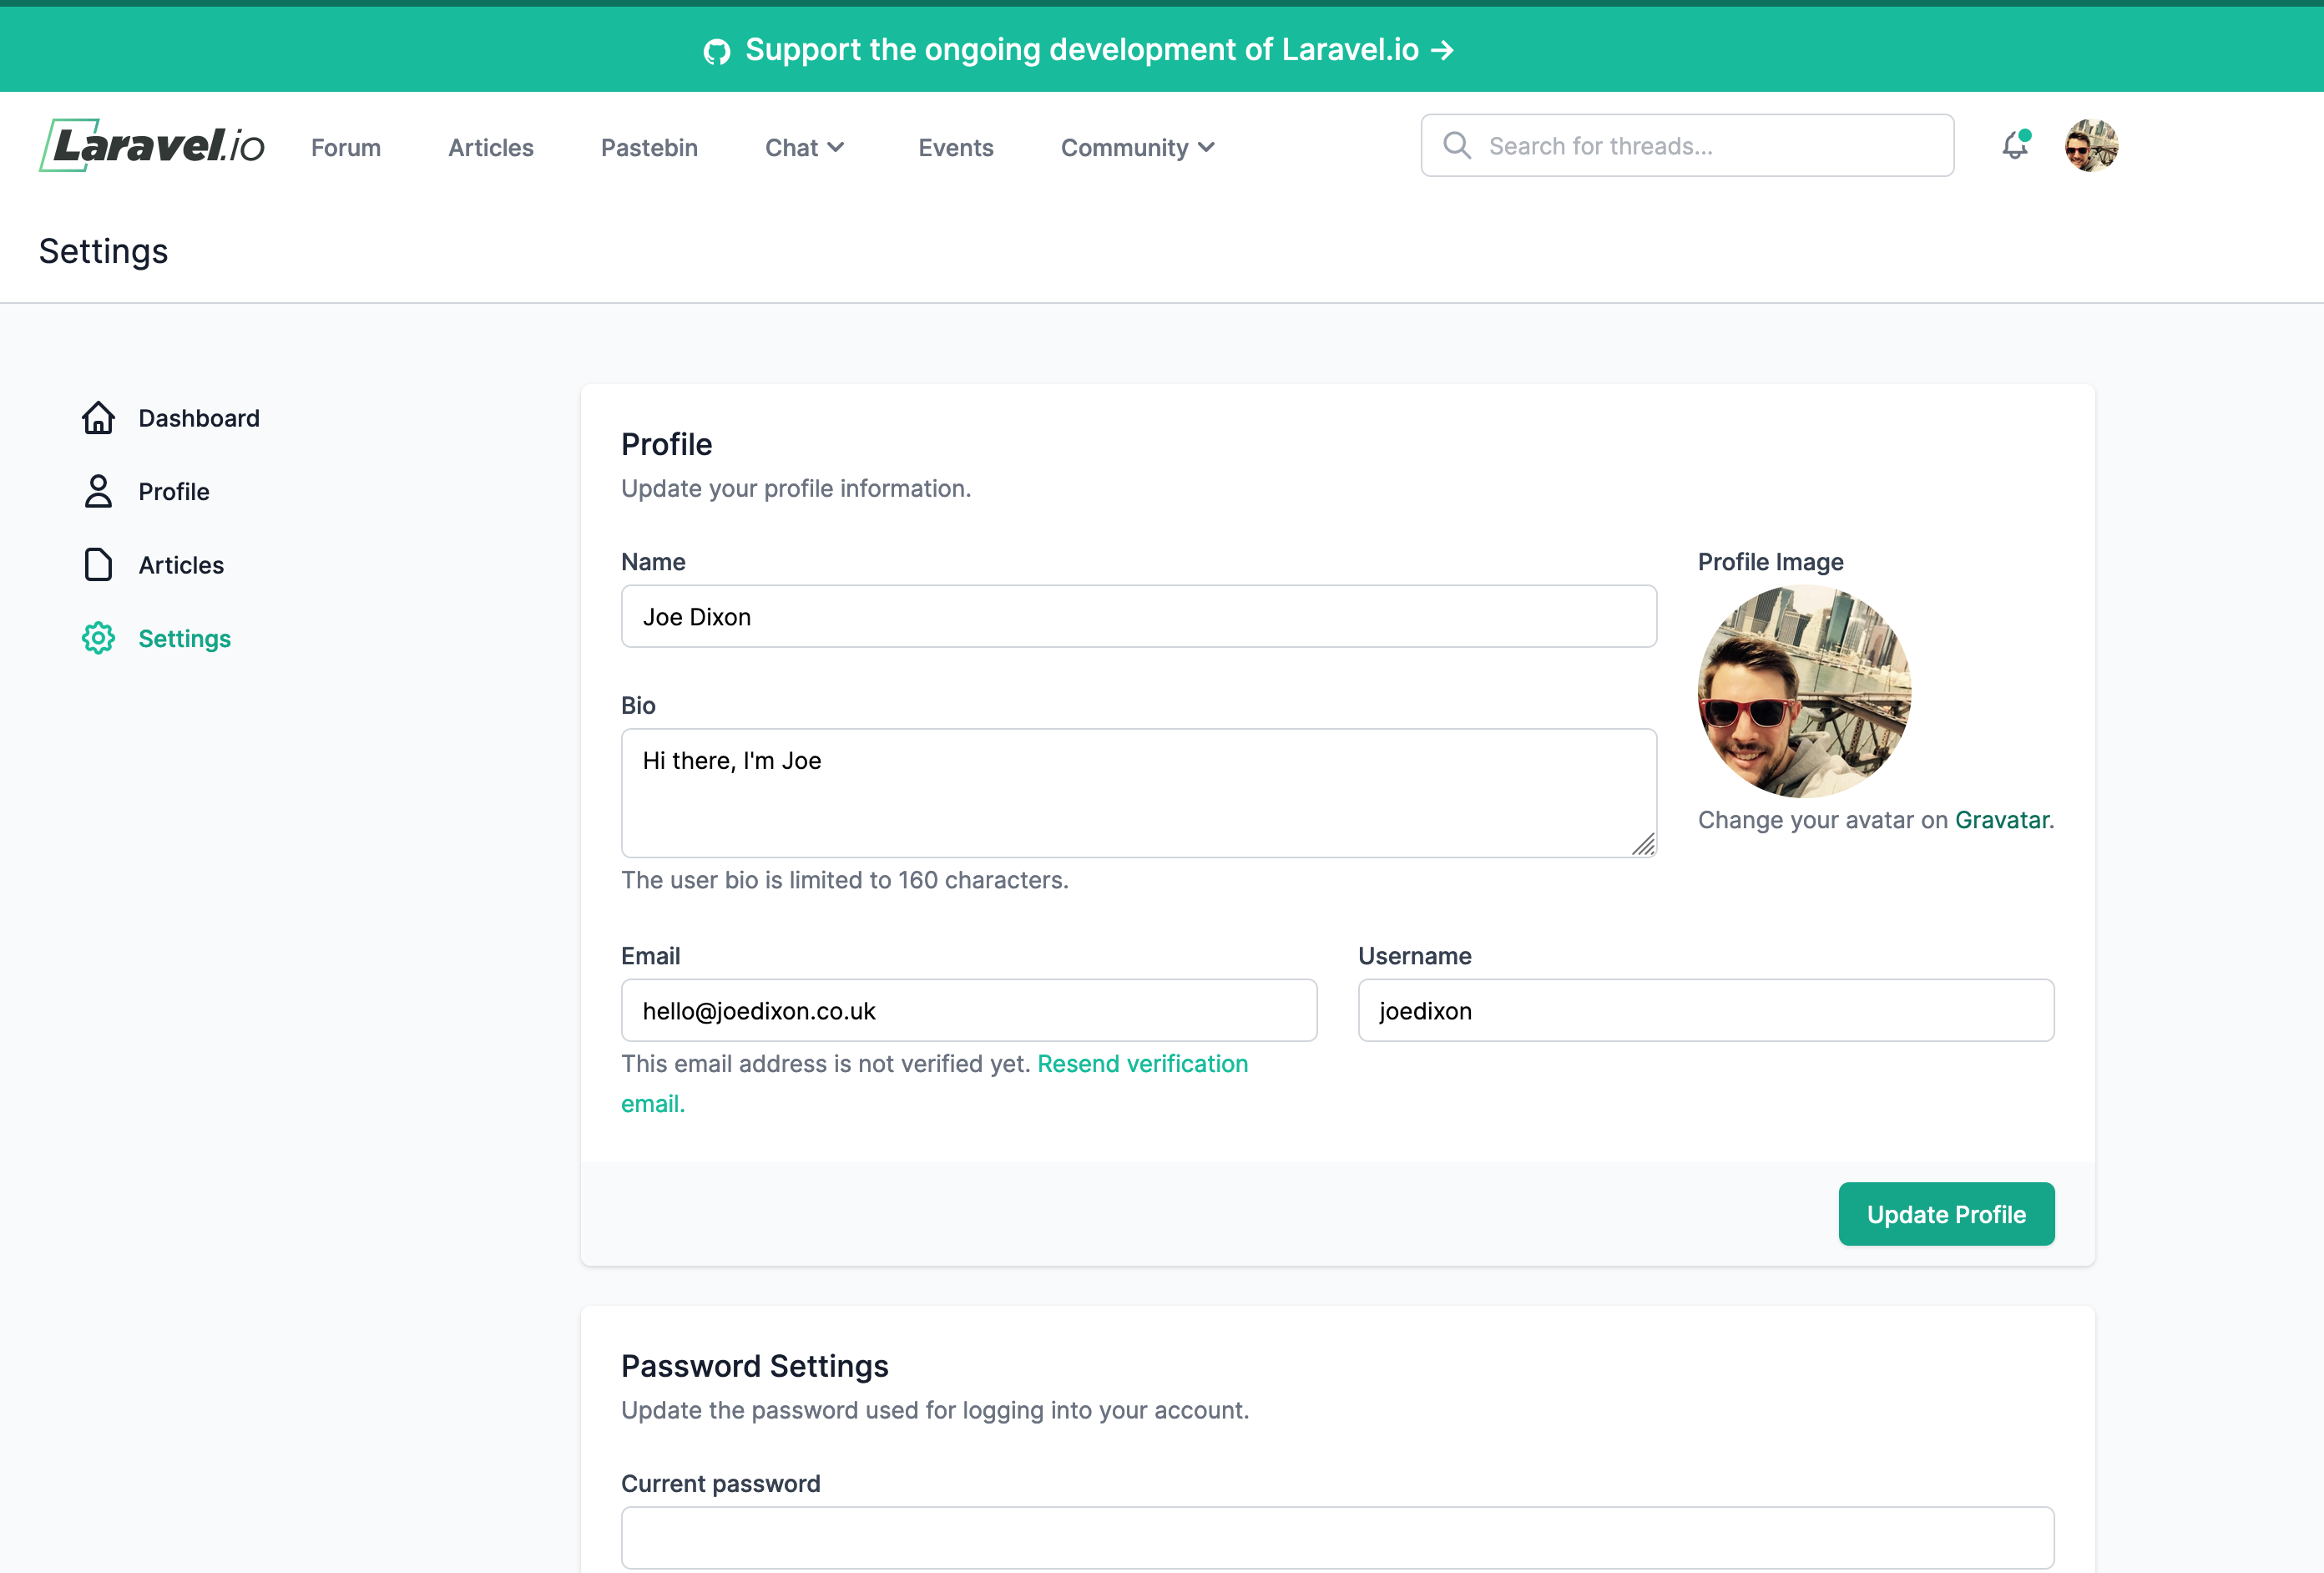The width and height of the screenshot is (2324, 1573).
Task: Click the Settings gear icon in sidebar
Action: [98, 638]
